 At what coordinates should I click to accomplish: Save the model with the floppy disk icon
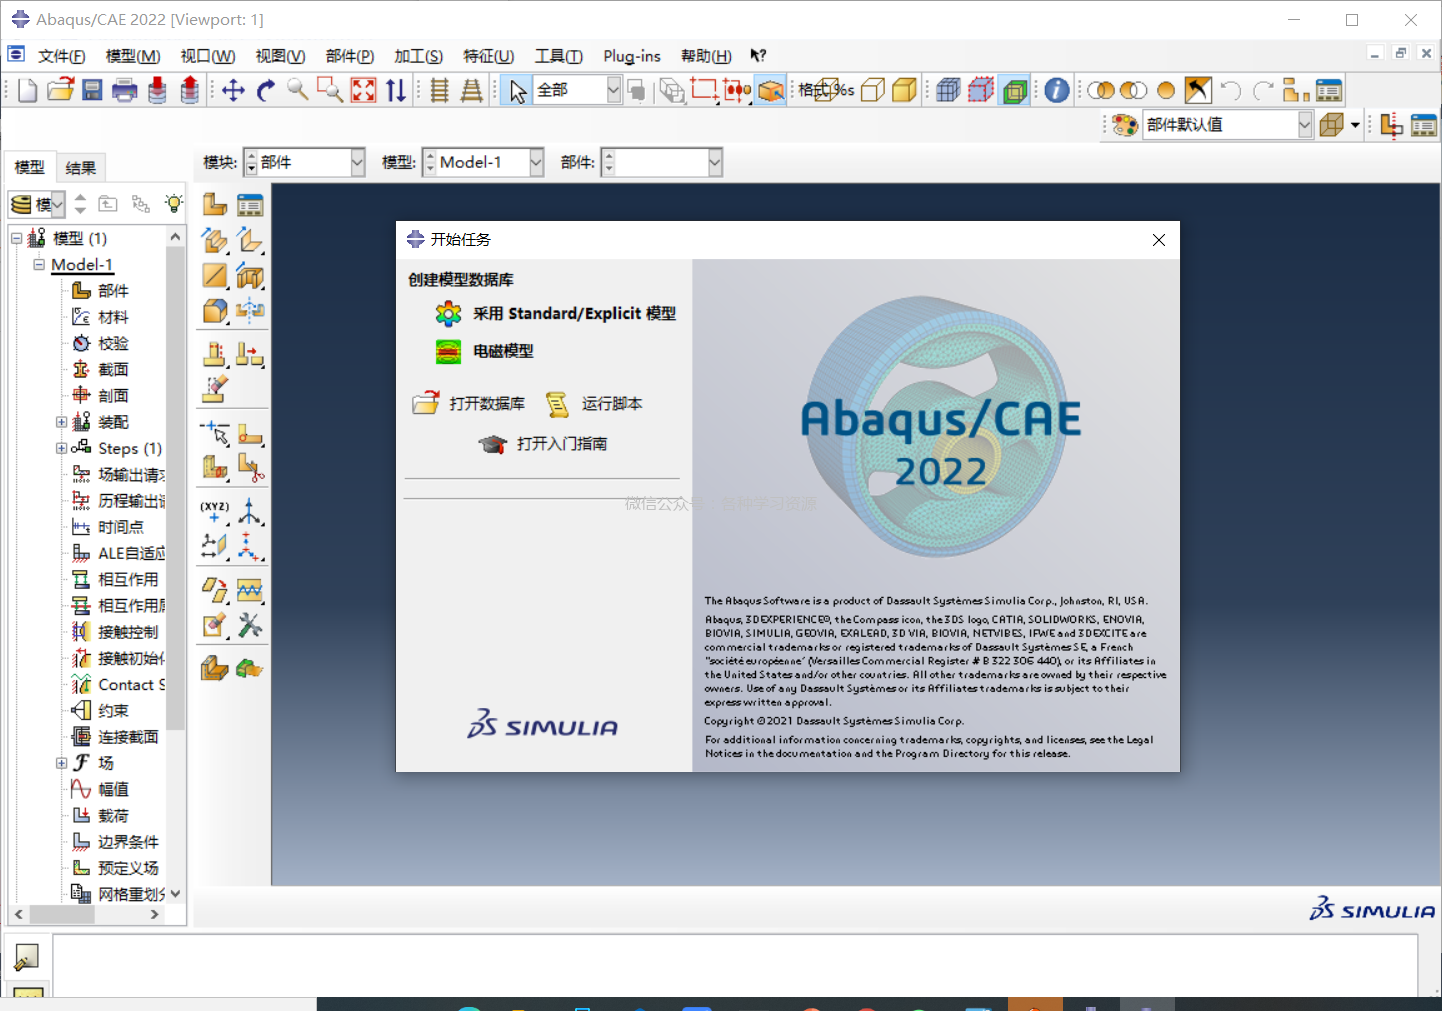pos(92,91)
